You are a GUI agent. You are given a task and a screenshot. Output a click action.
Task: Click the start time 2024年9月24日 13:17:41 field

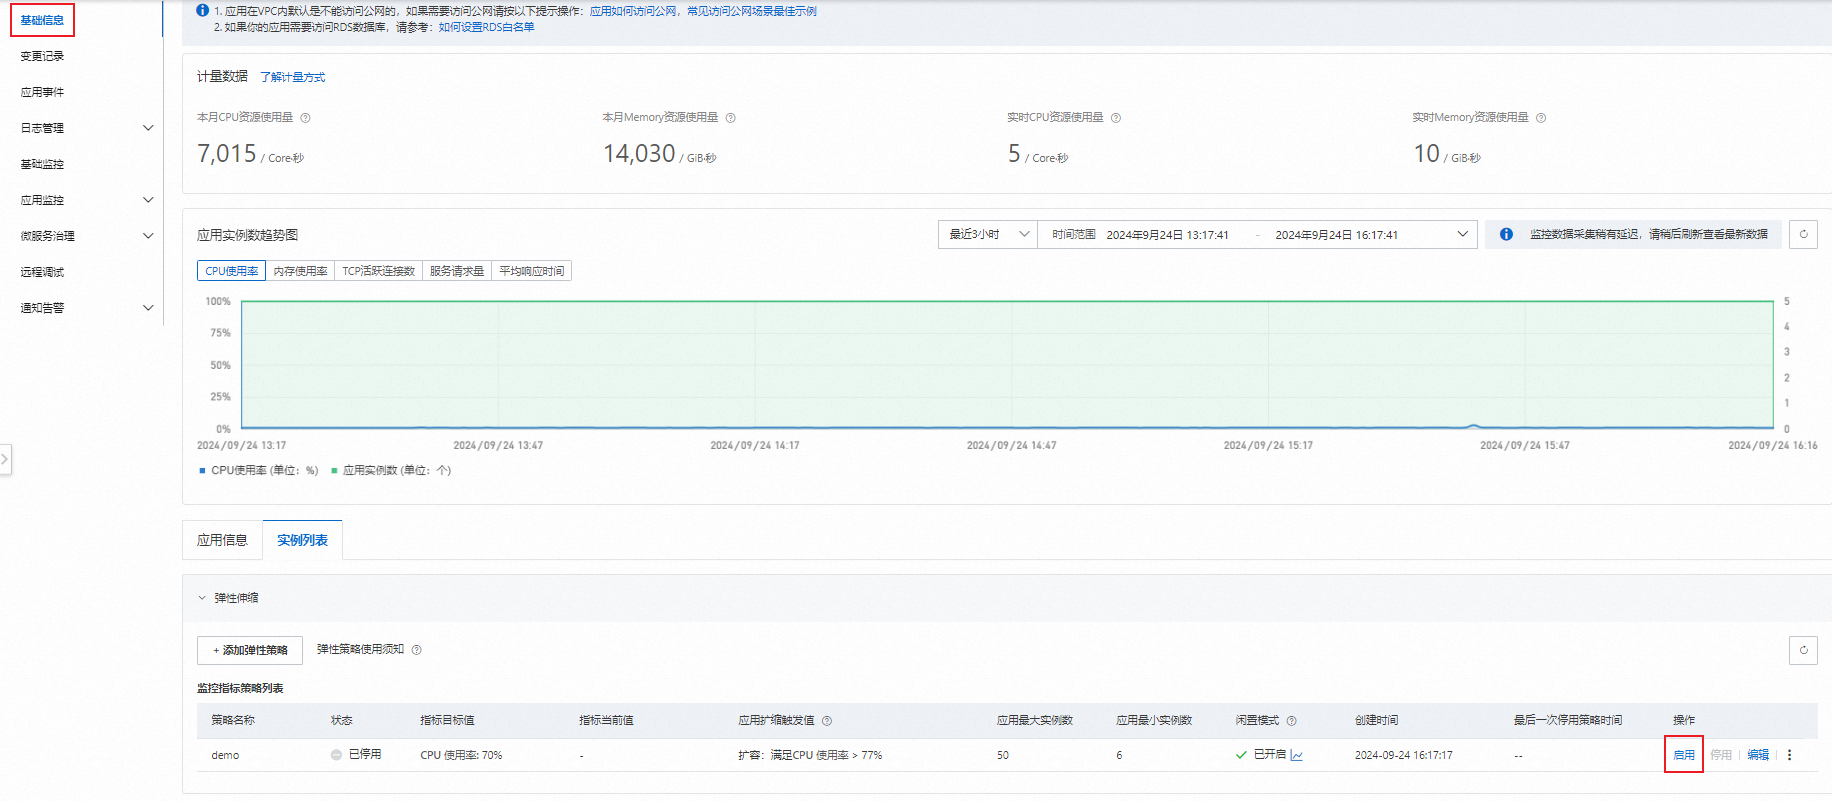[1167, 235]
